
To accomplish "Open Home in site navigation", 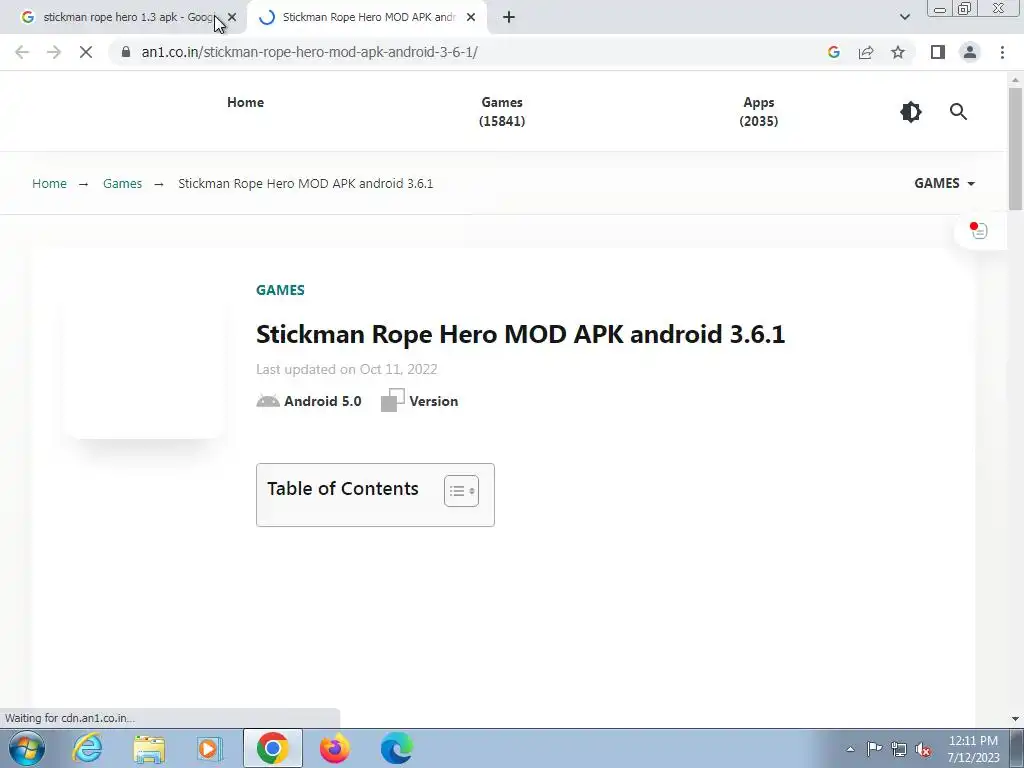I will coord(246,103).
